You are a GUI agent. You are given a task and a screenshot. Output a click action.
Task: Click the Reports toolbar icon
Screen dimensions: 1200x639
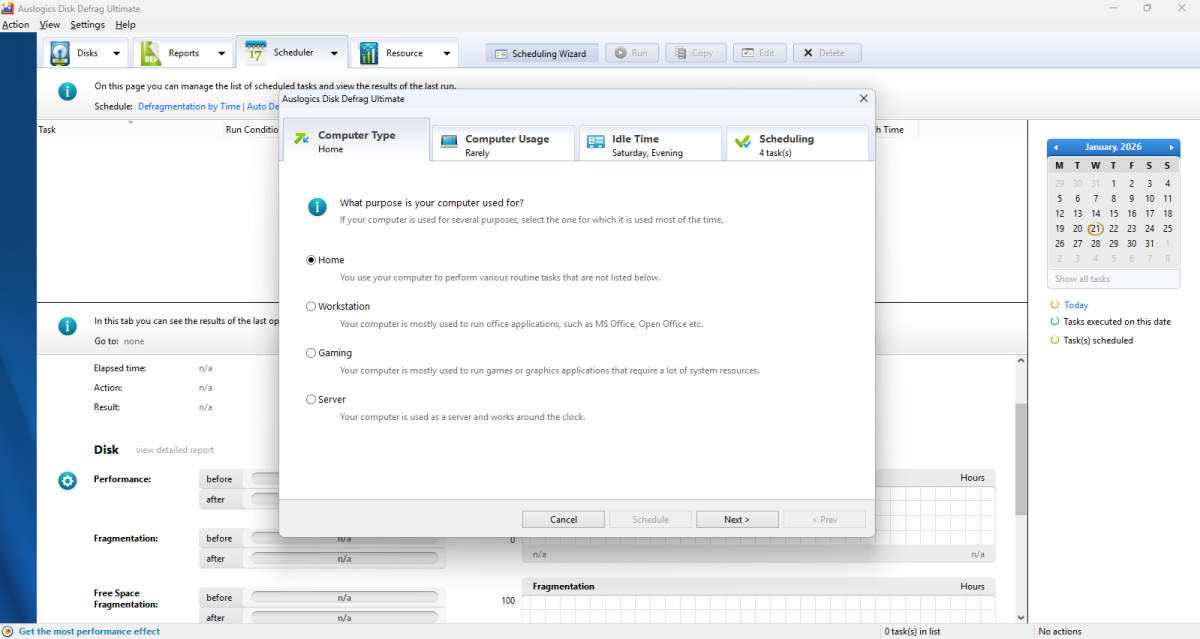pyautogui.click(x=151, y=53)
